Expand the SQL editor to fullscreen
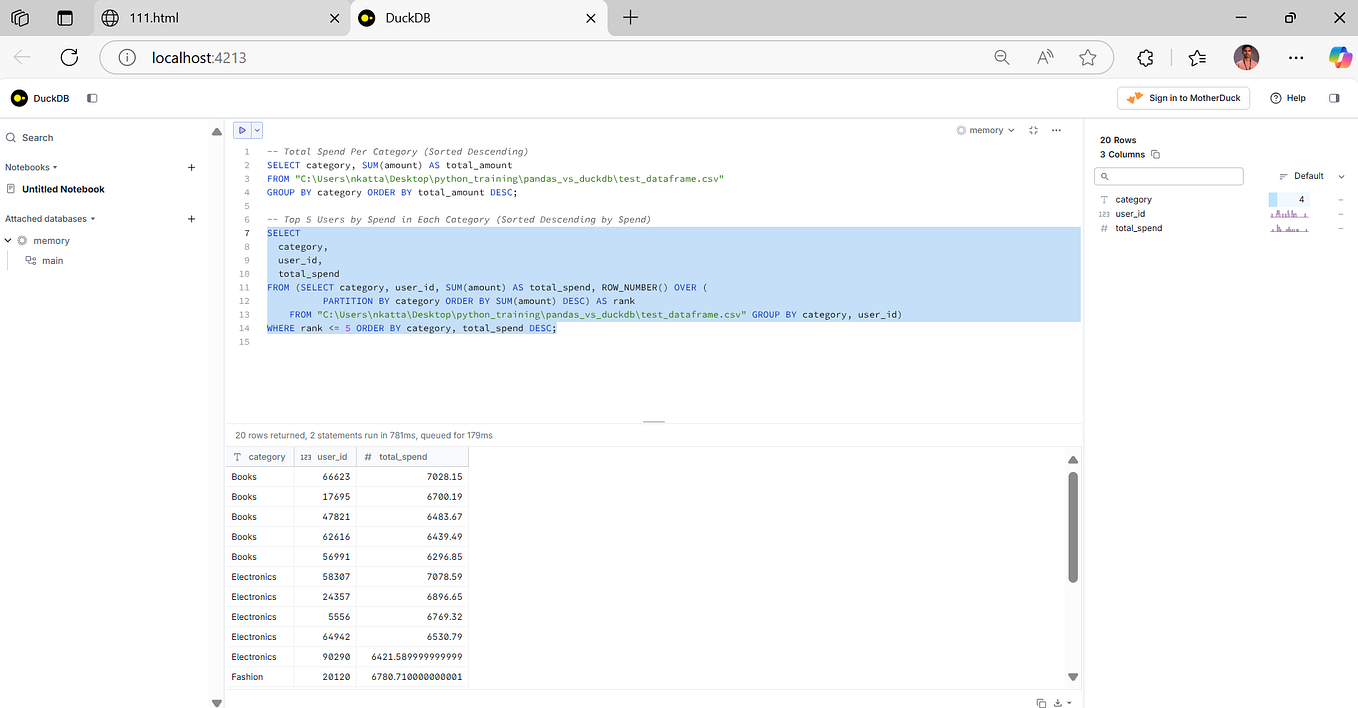This screenshot has width=1358, height=708. coord(1033,129)
